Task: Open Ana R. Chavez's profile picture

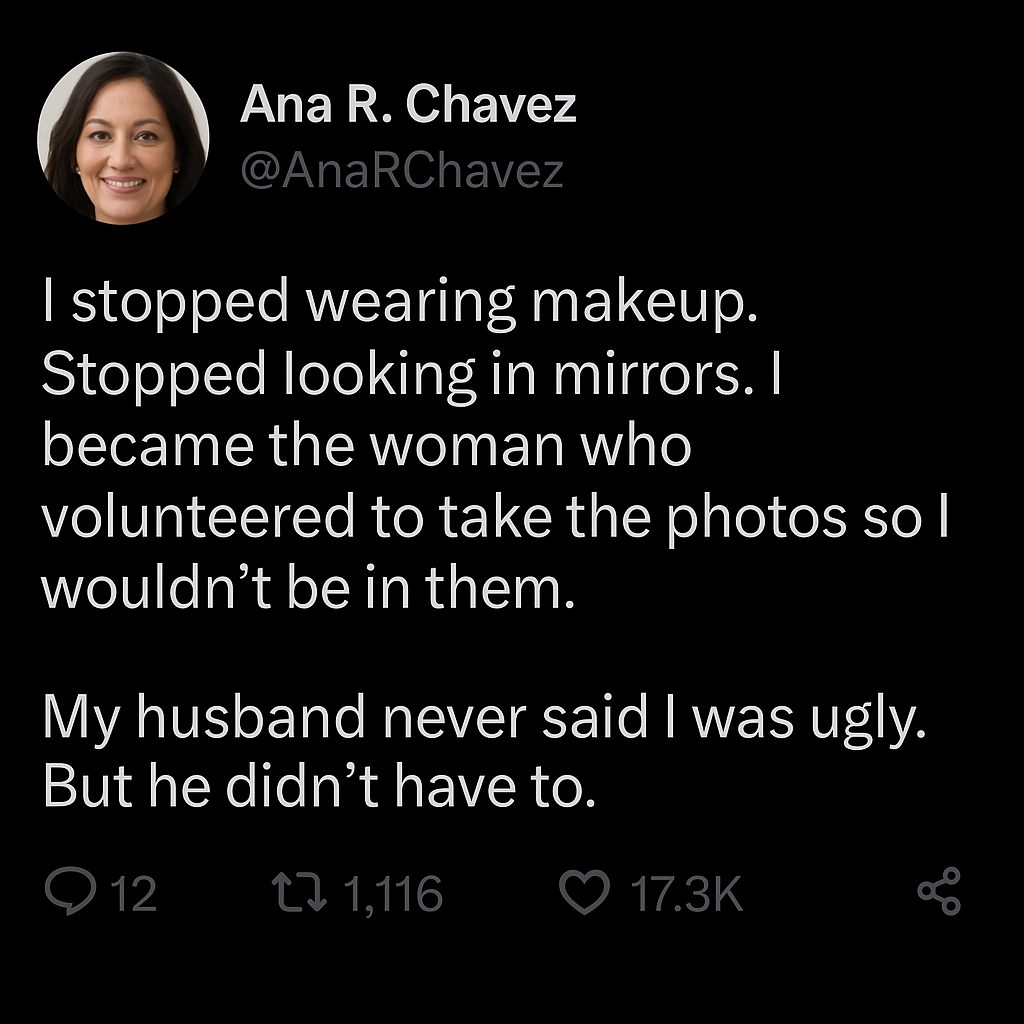Action: click(x=123, y=138)
